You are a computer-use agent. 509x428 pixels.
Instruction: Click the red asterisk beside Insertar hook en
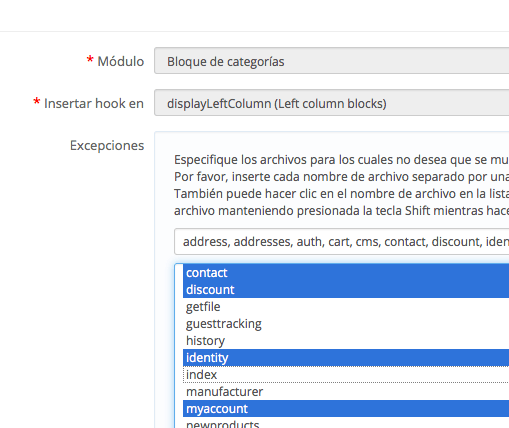tap(37, 102)
